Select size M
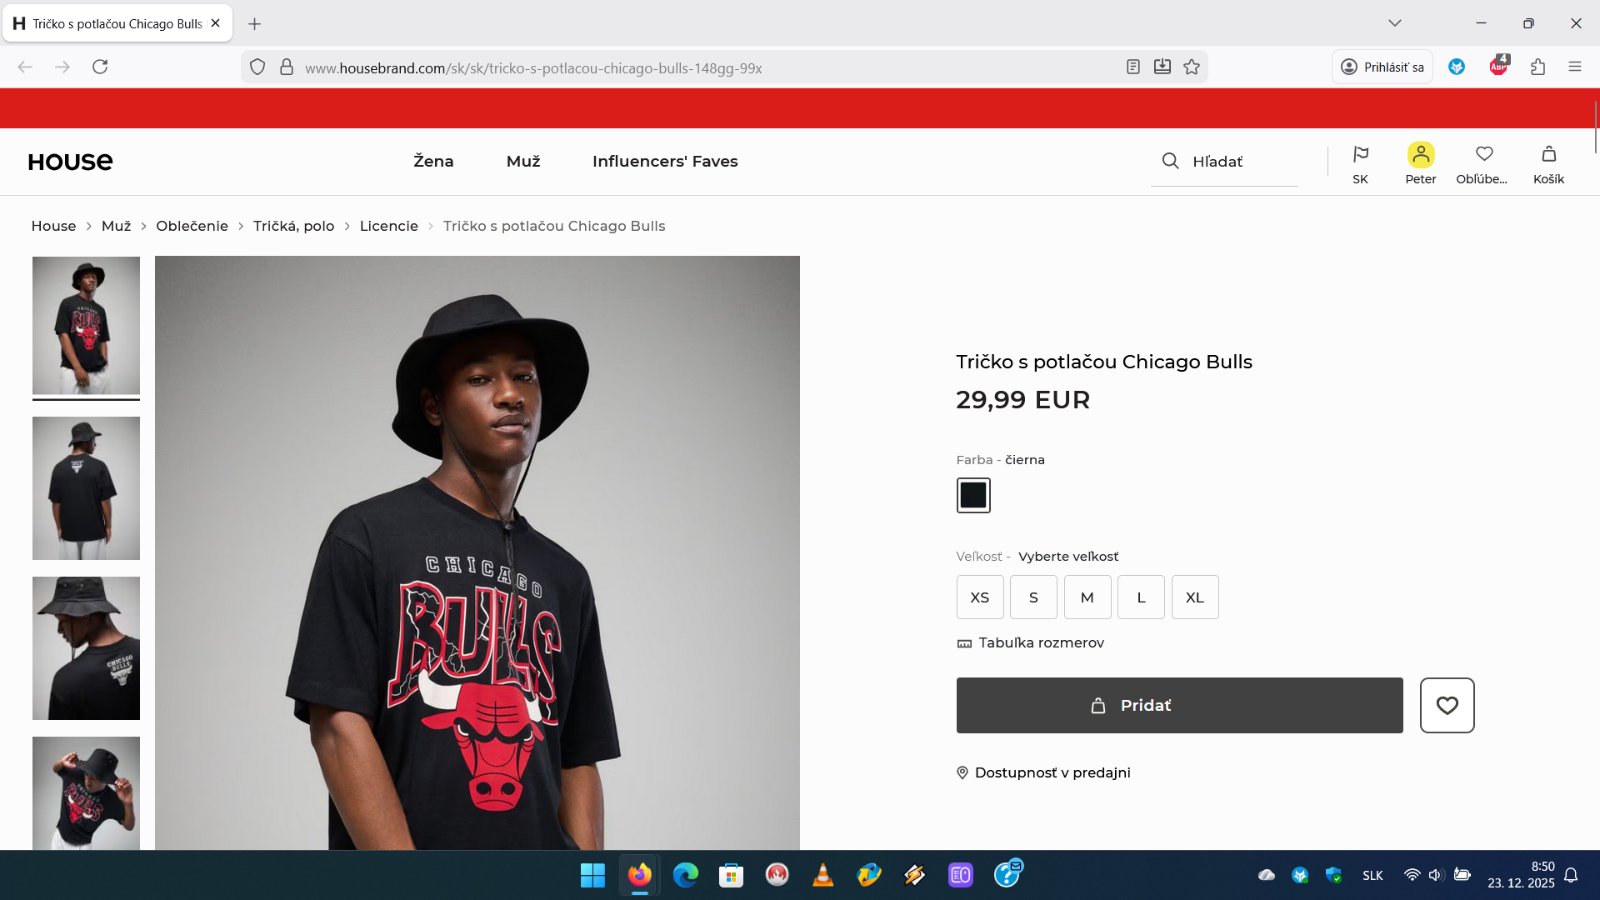 pyautogui.click(x=1087, y=597)
